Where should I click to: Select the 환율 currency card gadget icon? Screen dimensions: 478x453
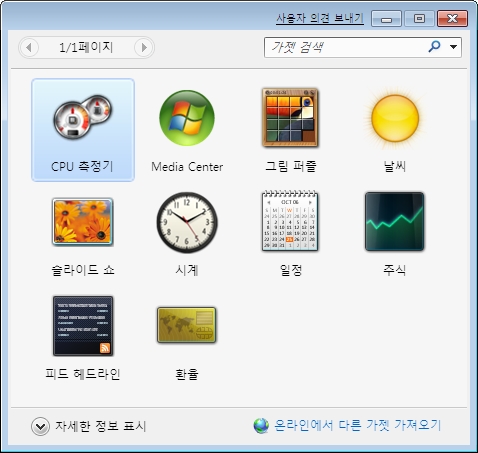pos(187,325)
